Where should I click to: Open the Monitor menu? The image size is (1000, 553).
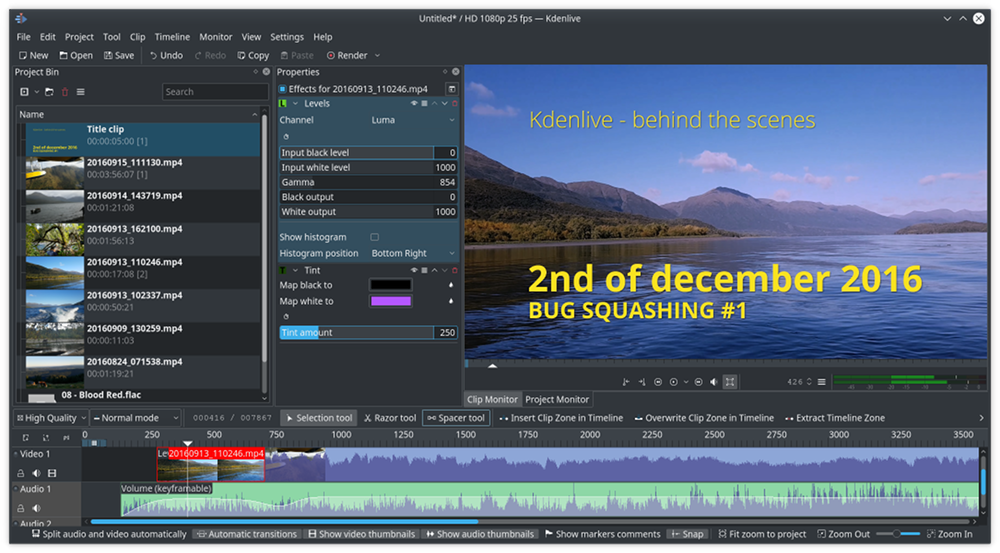[x=216, y=37]
